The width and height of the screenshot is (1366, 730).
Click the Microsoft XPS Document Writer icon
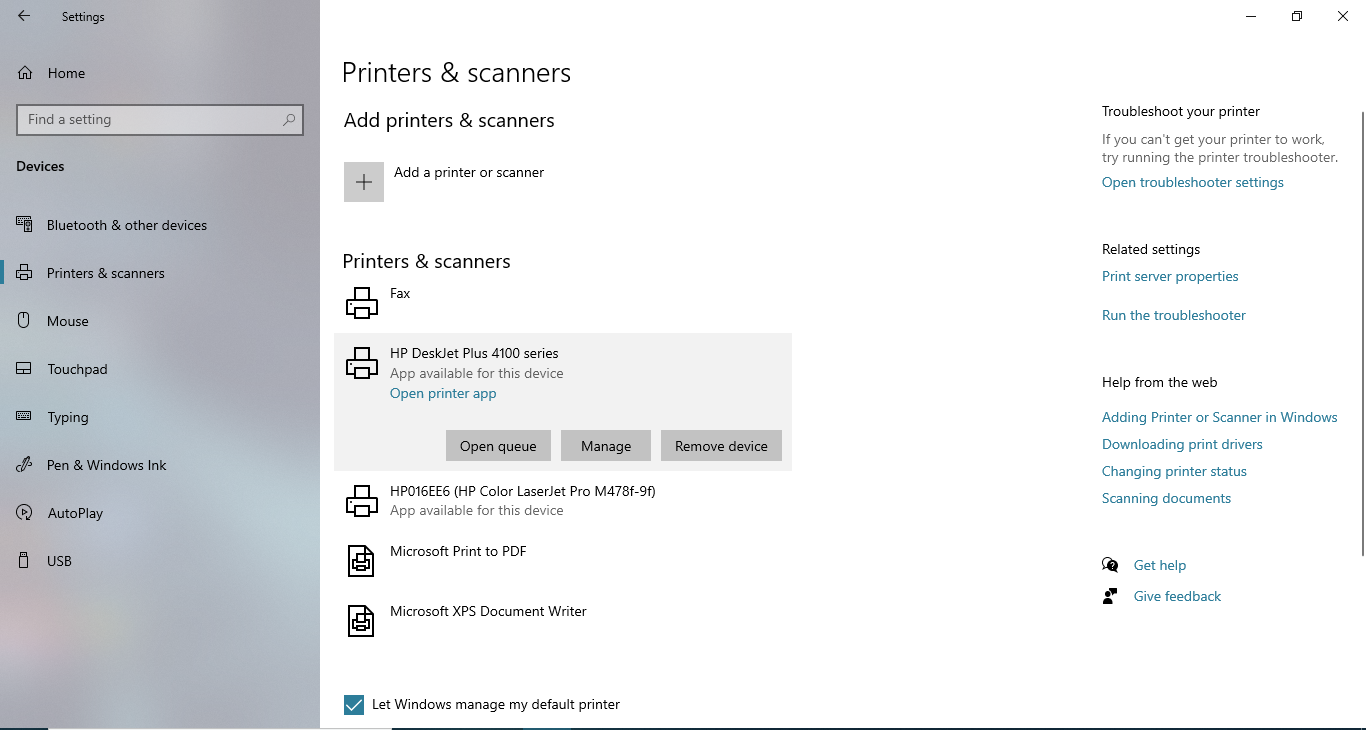pos(361,621)
